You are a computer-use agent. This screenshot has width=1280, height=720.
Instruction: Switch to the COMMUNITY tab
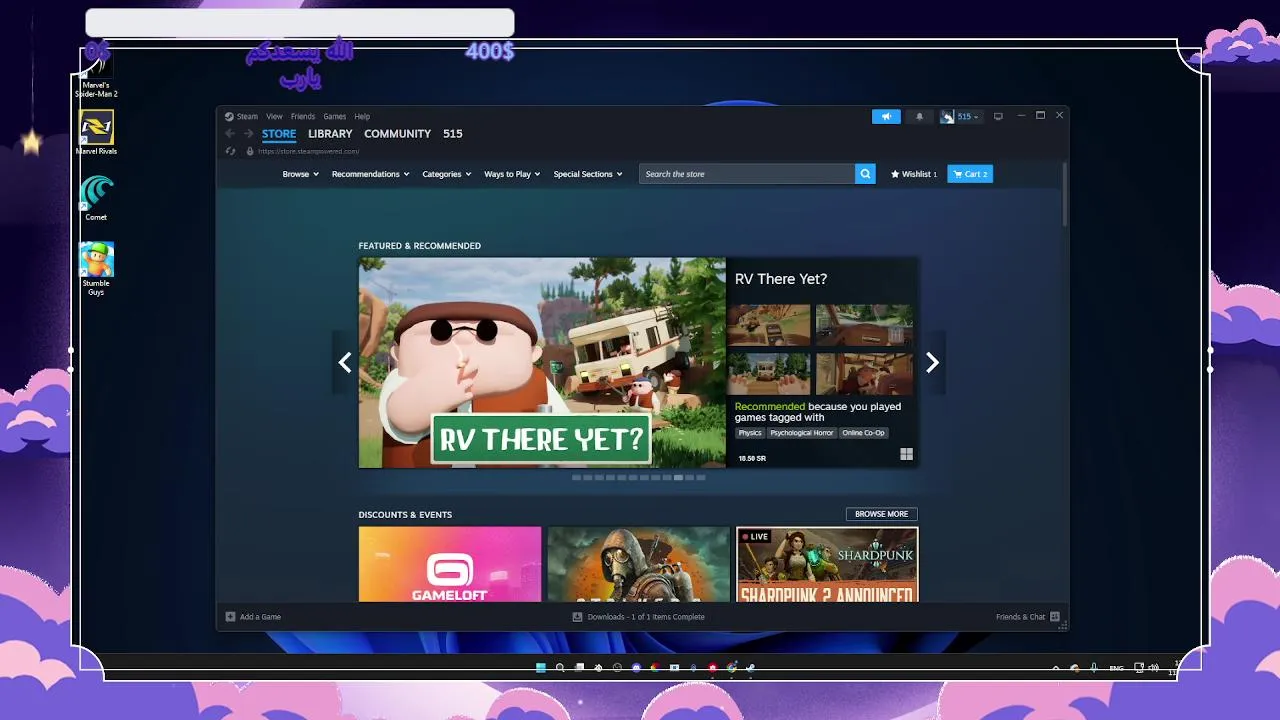tap(397, 134)
